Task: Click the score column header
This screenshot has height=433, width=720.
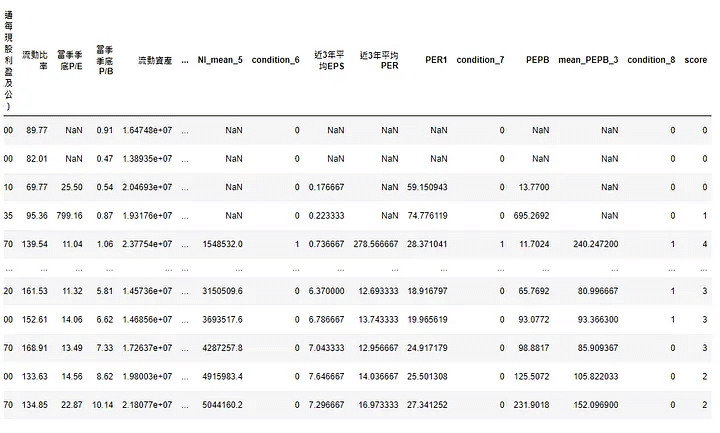Action: tap(696, 60)
